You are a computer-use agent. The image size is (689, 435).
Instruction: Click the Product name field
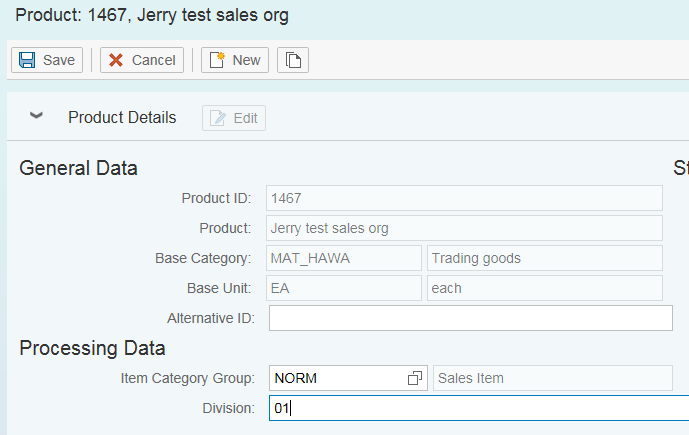[x=464, y=228]
